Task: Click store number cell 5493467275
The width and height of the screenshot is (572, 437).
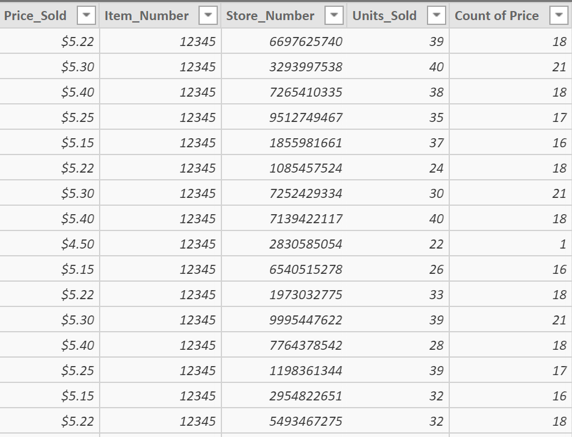Action: point(284,421)
